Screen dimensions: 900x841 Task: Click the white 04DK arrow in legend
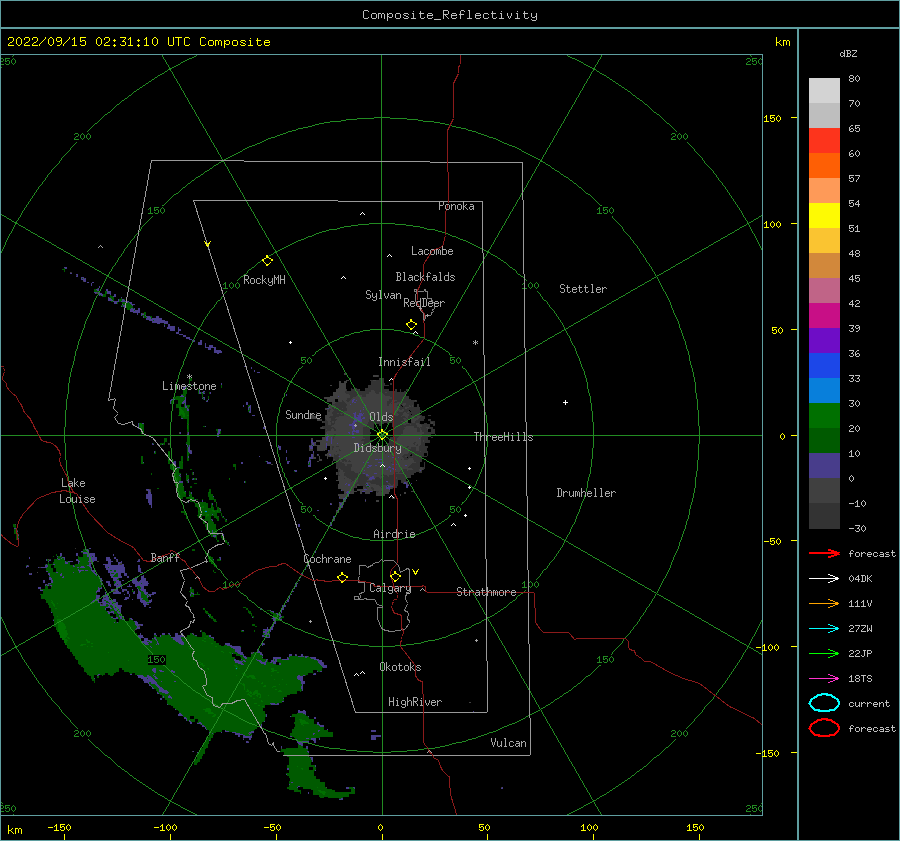pyautogui.click(x=824, y=578)
